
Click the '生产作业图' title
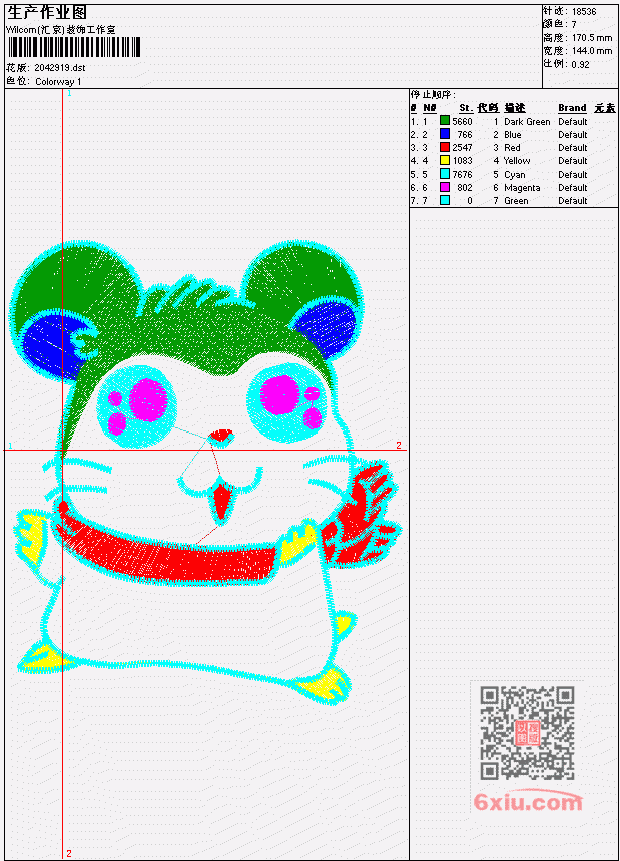point(47,13)
